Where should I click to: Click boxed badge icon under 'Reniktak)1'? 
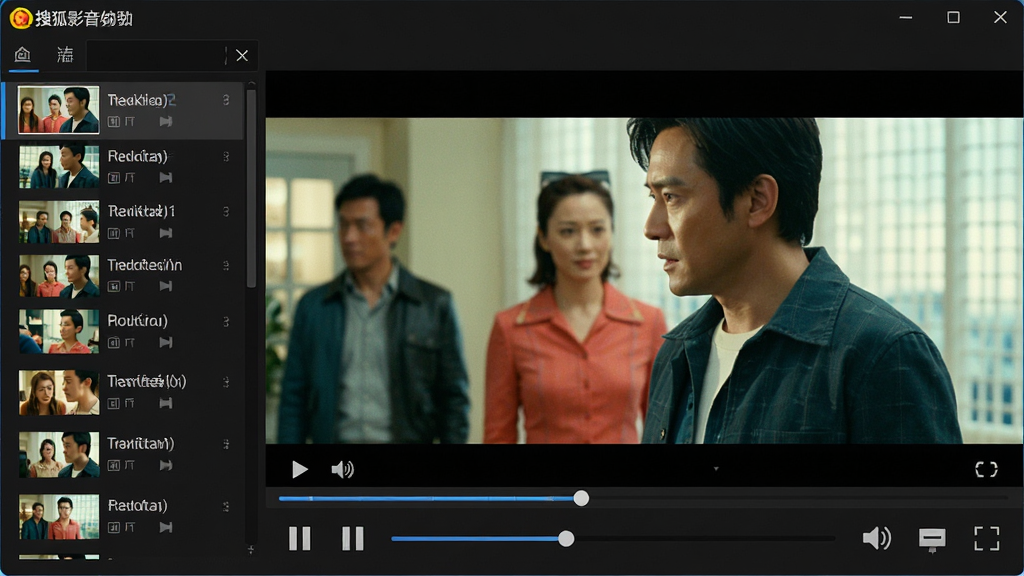click(114, 233)
